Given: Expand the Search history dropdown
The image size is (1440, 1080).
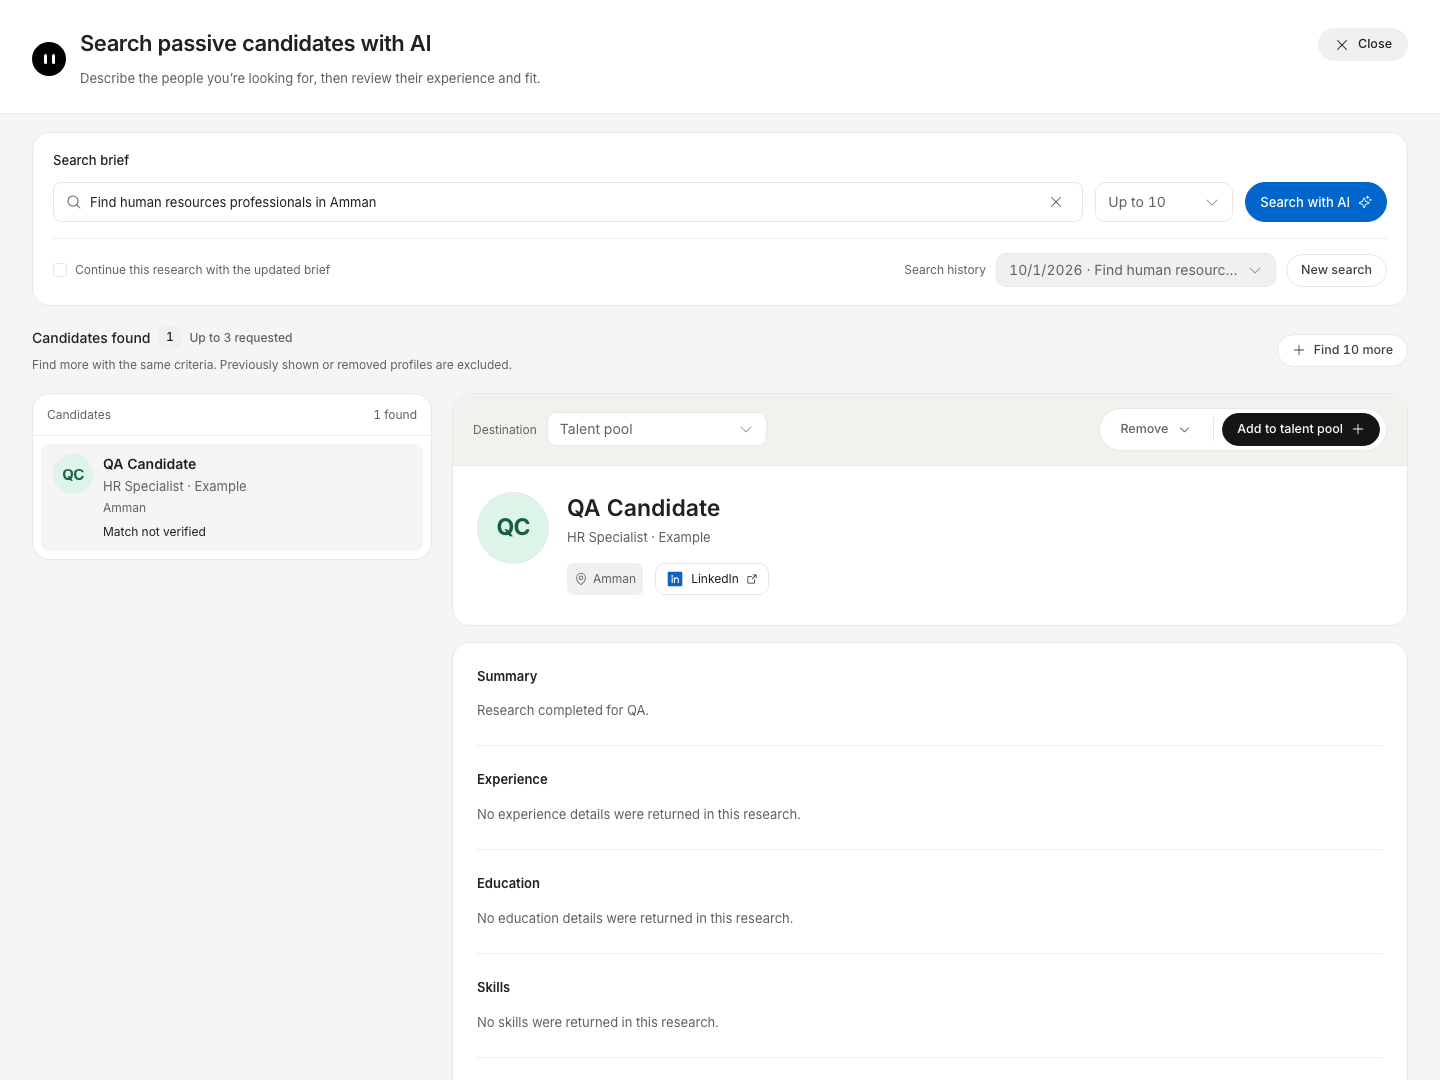Looking at the screenshot, I should tap(1136, 270).
